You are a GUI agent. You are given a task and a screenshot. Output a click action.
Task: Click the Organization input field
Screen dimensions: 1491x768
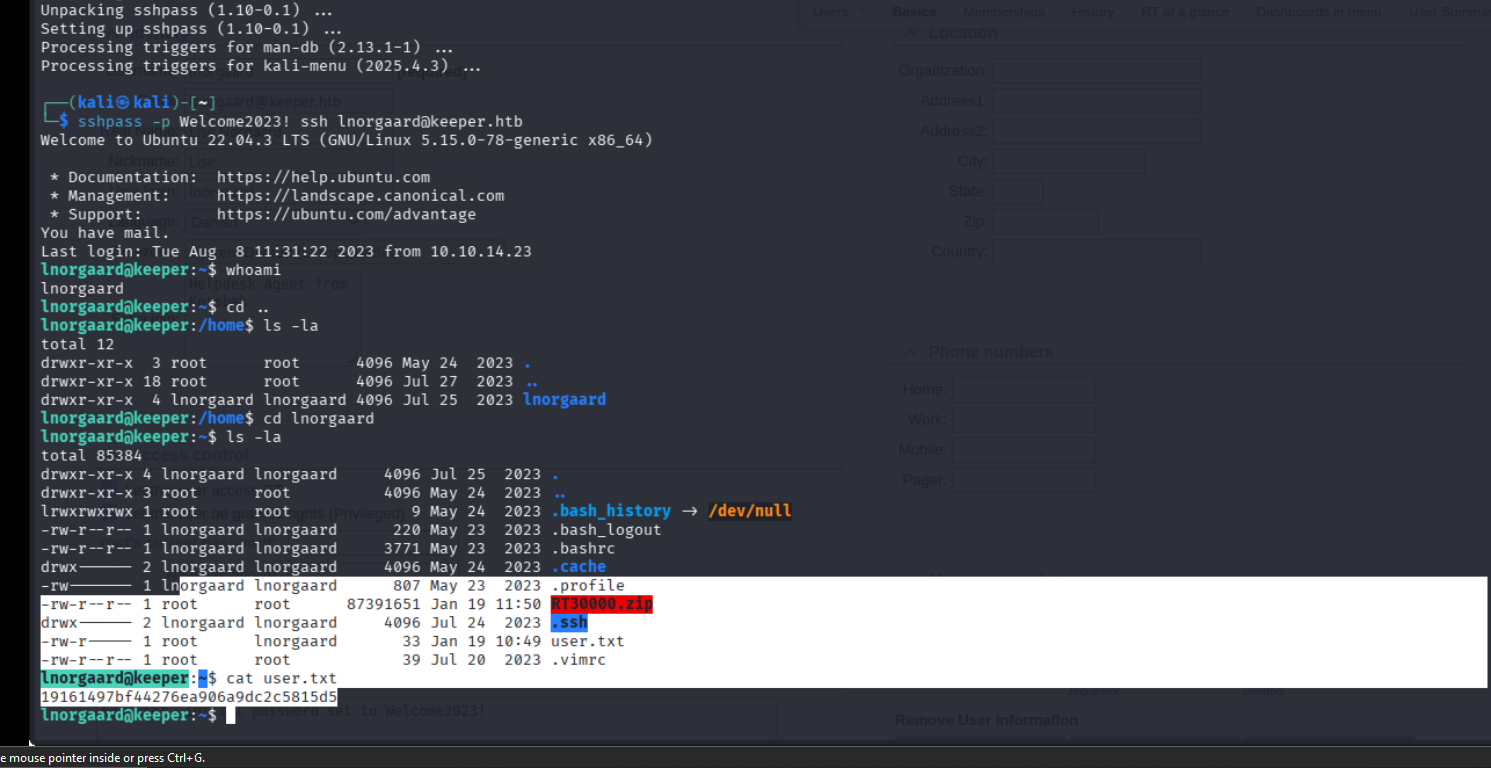pyautogui.click(x=1096, y=71)
